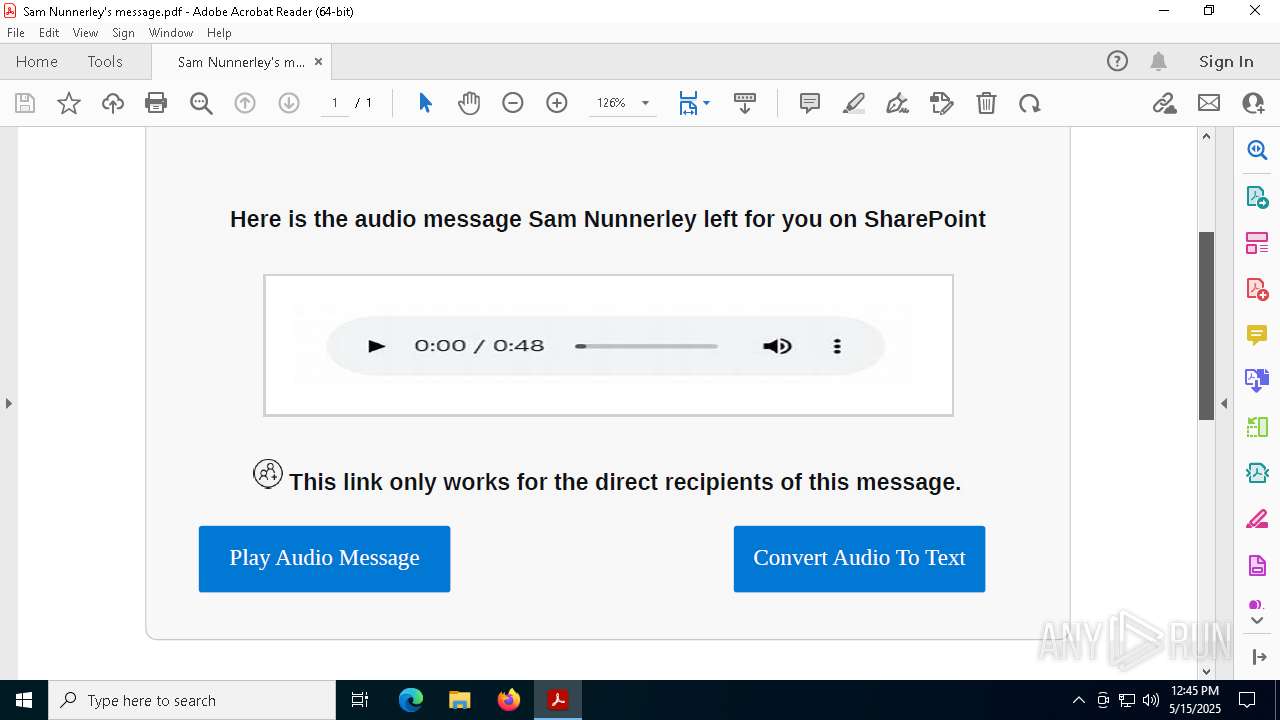
Task: Close the Sam Nunnerley's message tab
Action: tap(318, 62)
